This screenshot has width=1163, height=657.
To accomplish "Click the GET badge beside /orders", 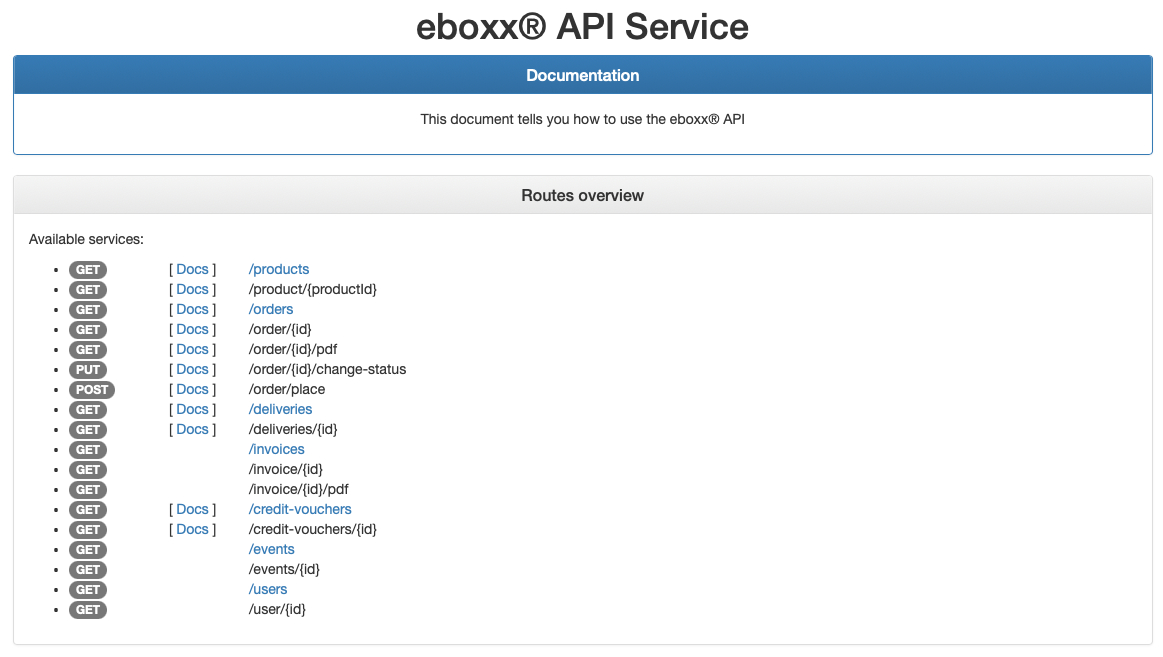I will point(88,310).
